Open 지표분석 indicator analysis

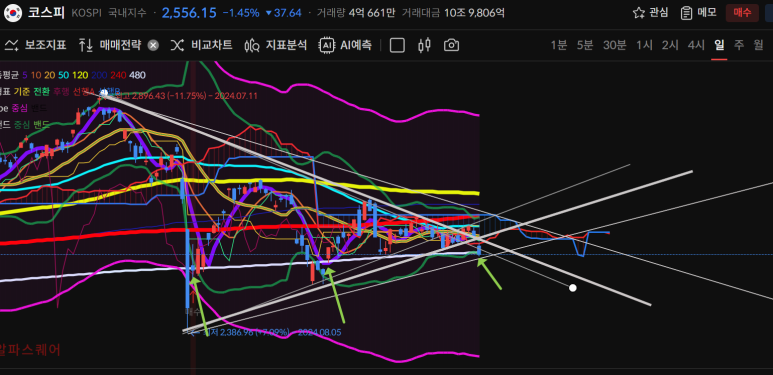[x=276, y=45]
